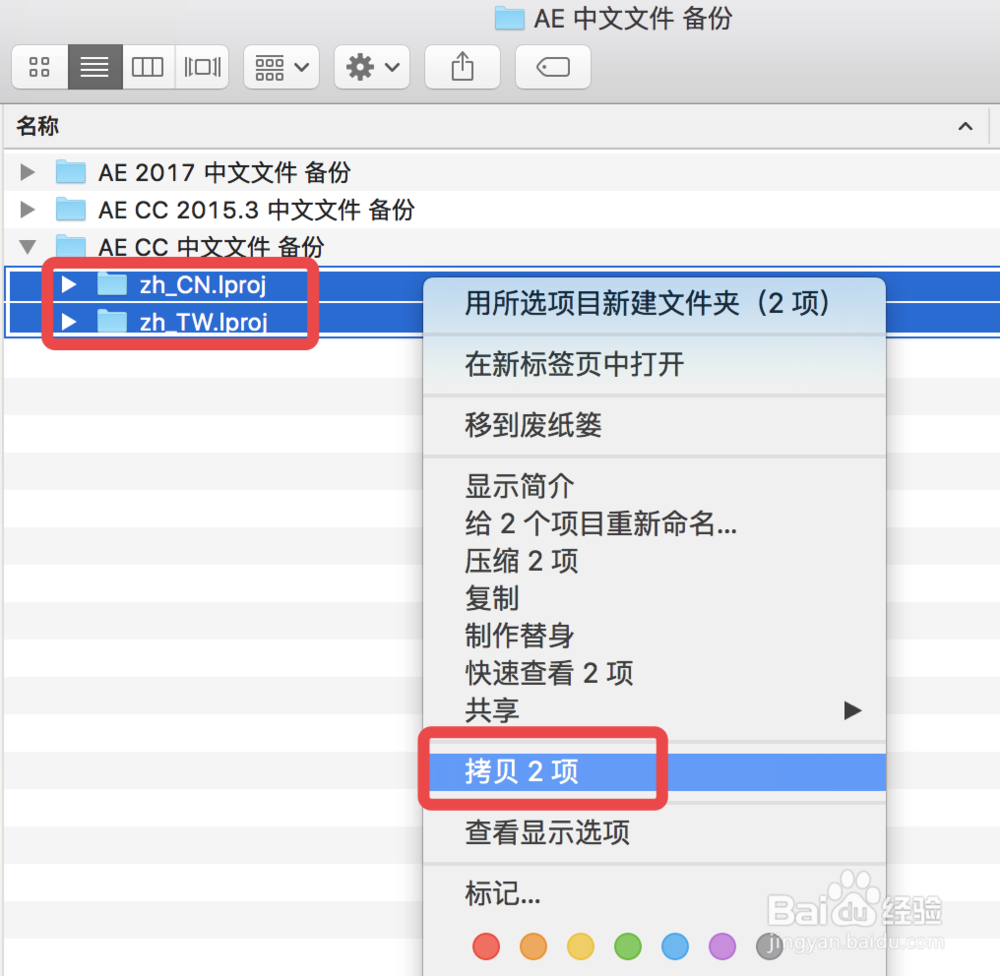The height and width of the screenshot is (976, 1000).
Task: Choose 制作替身 menu entry
Action: (654, 636)
